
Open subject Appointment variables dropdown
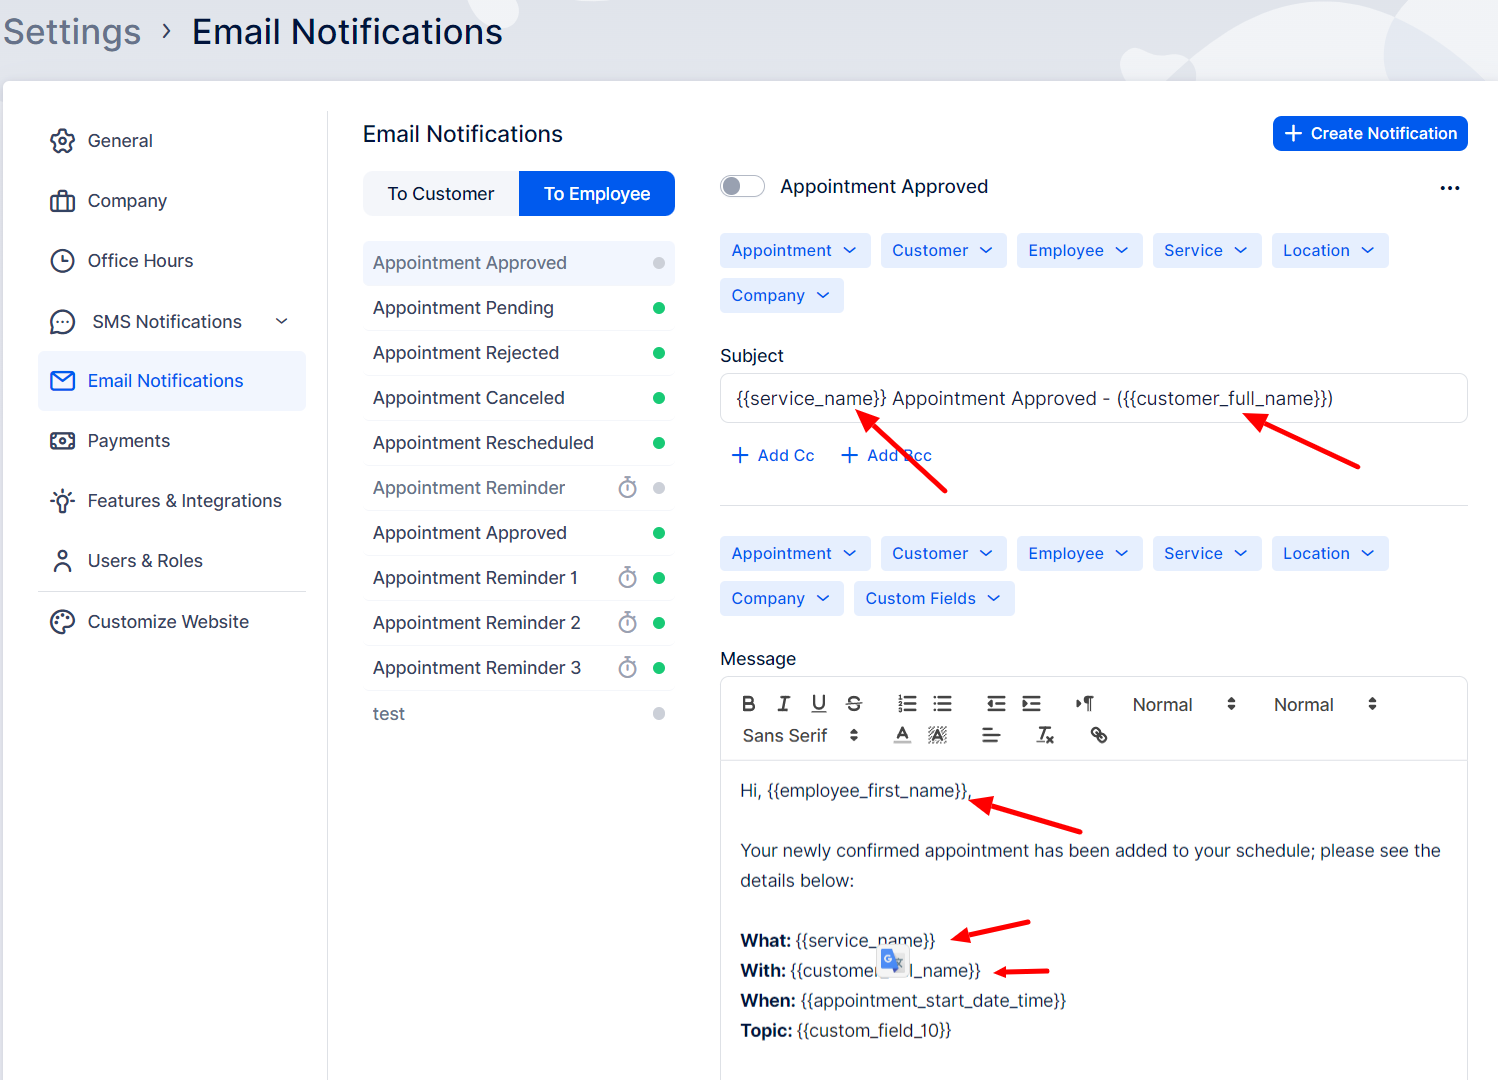(795, 250)
